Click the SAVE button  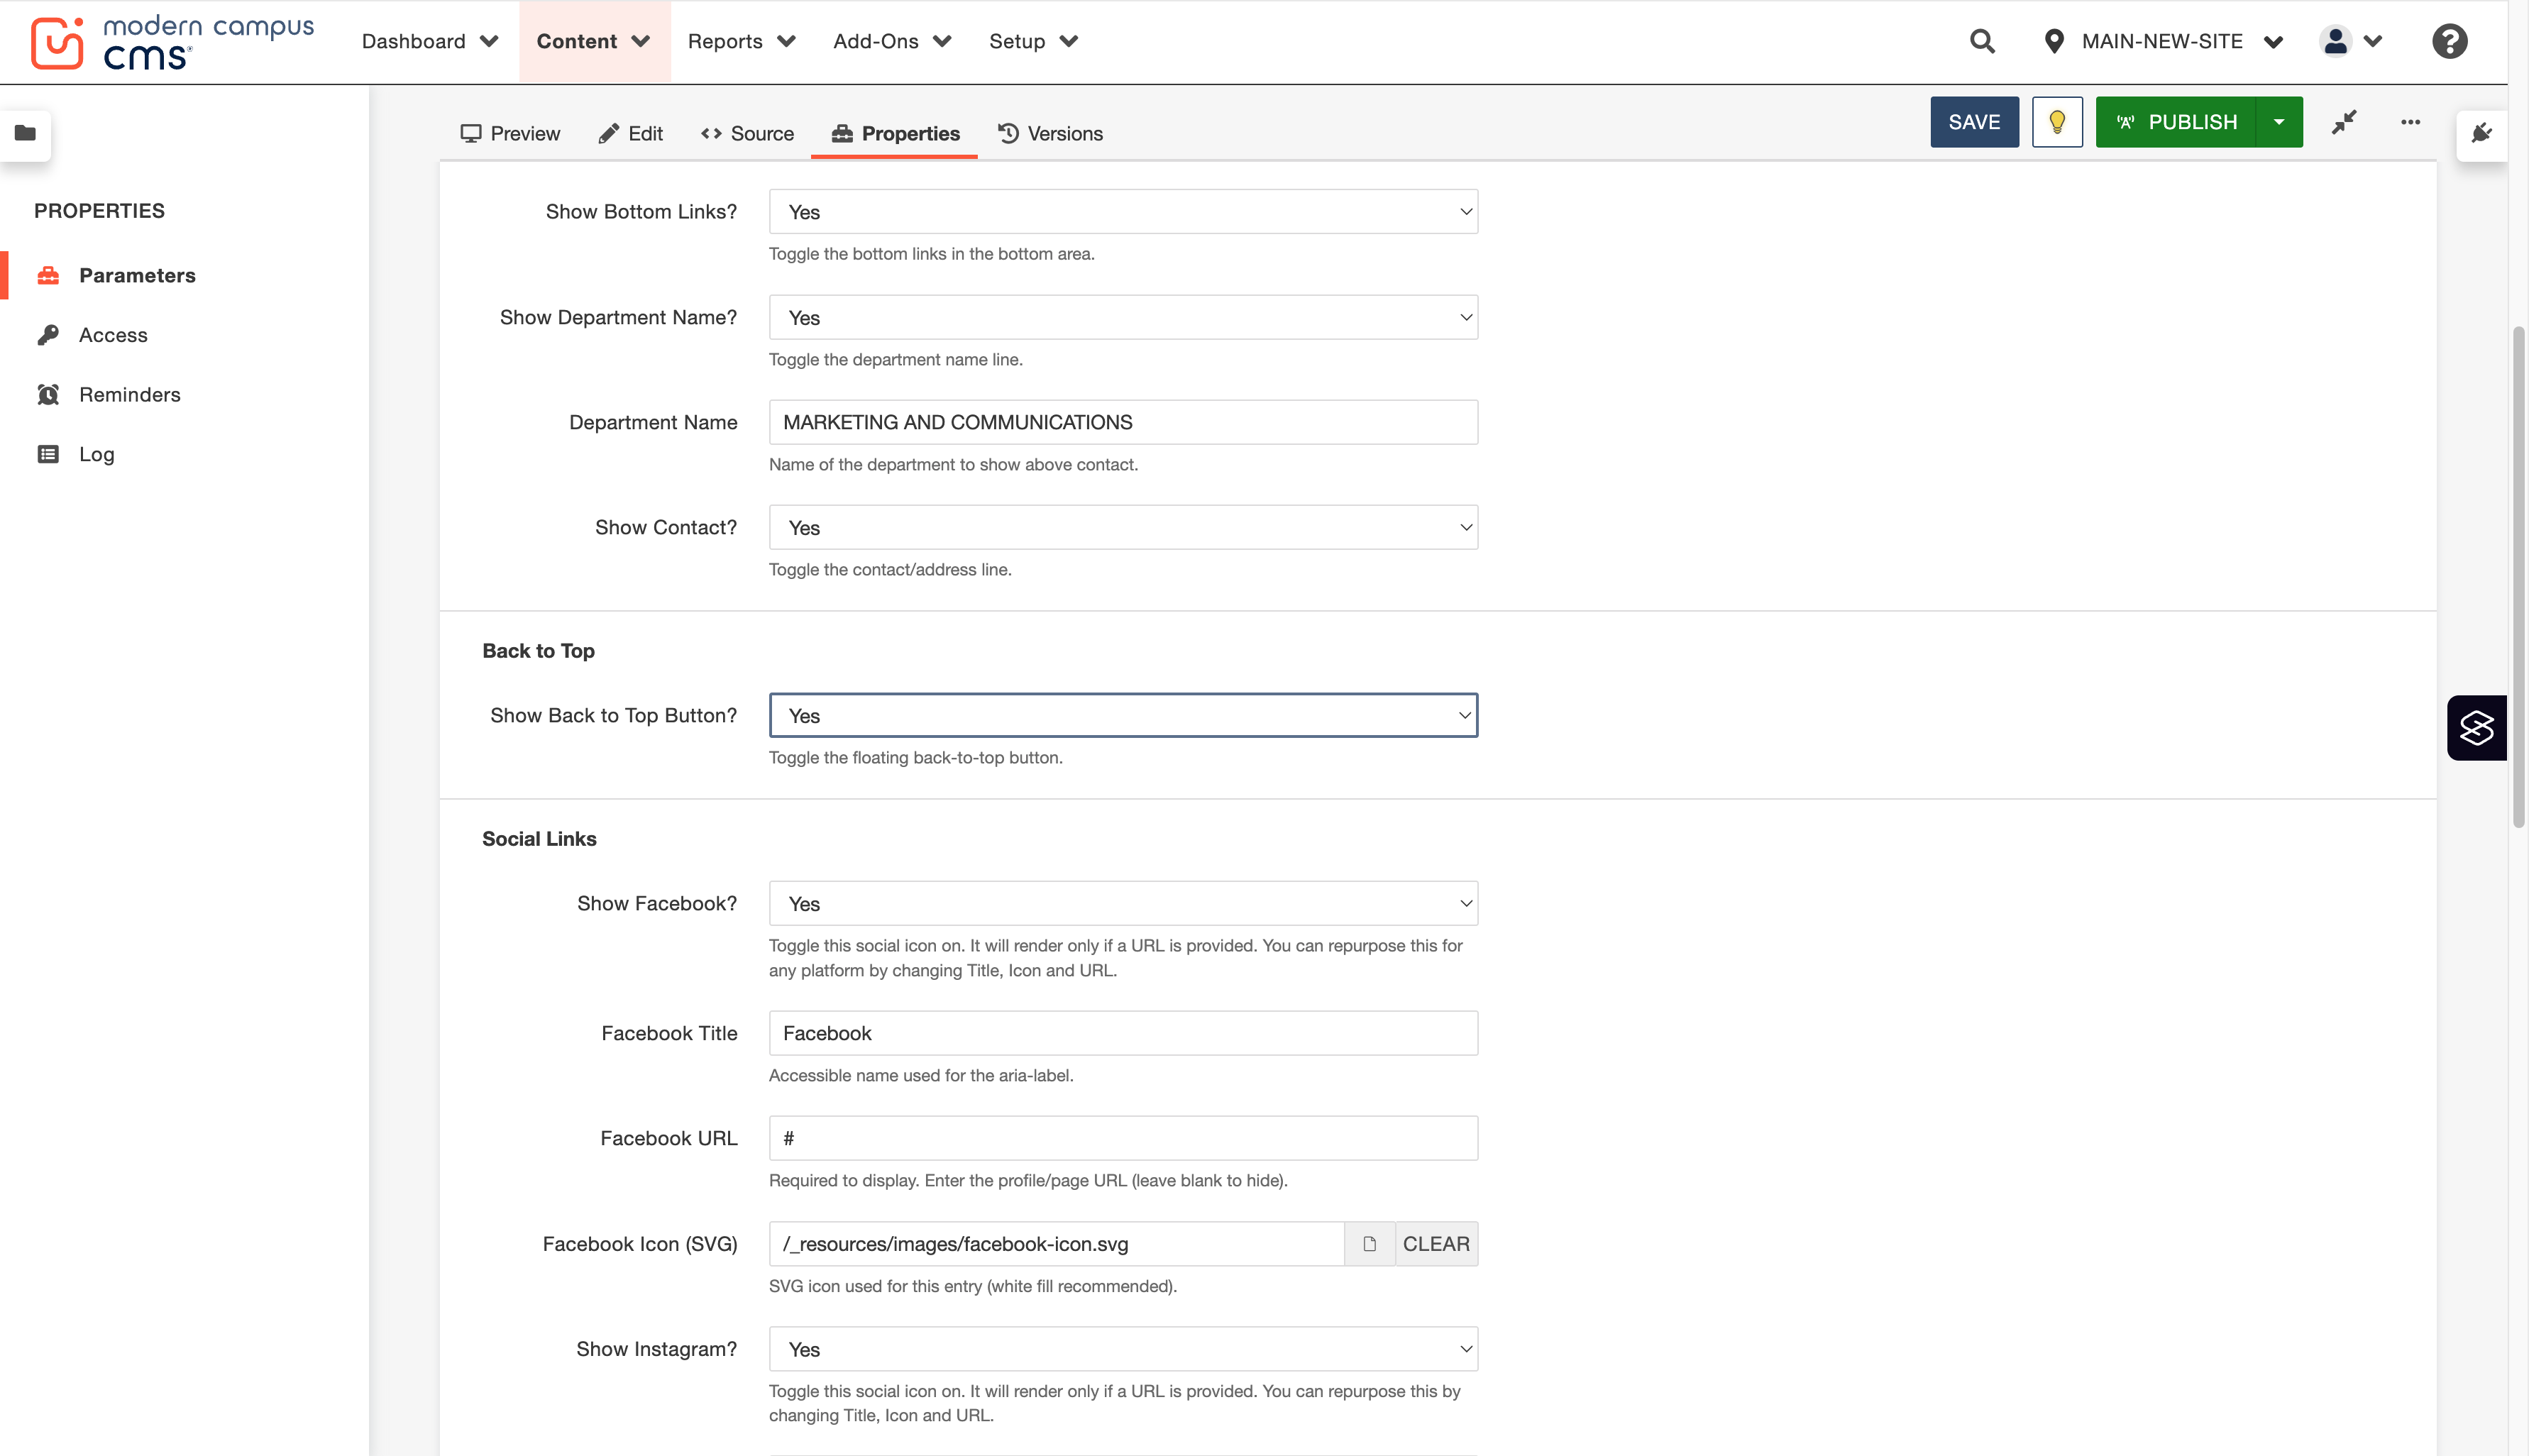pyautogui.click(x=1974, y=122)
